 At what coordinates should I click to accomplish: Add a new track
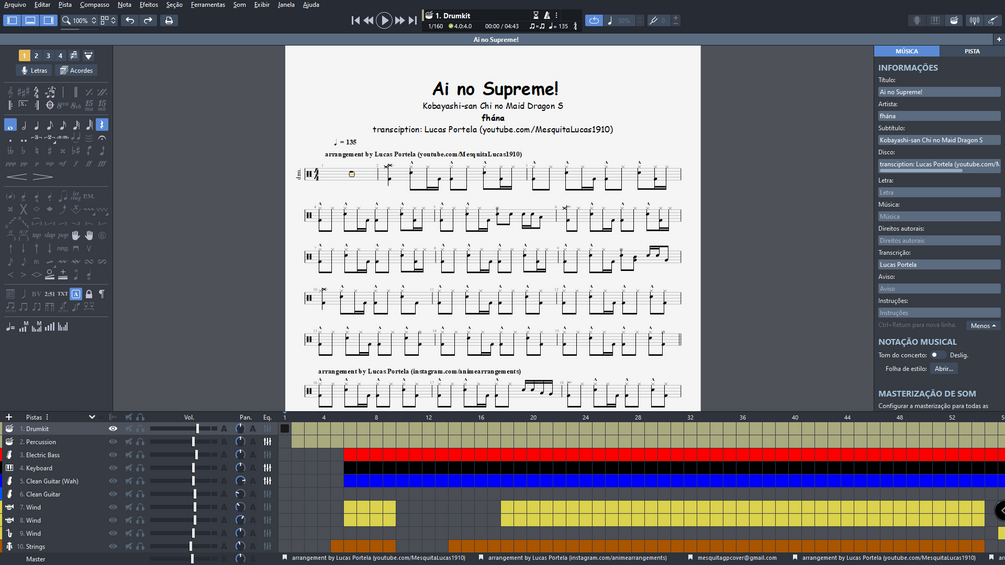point(8,417)
